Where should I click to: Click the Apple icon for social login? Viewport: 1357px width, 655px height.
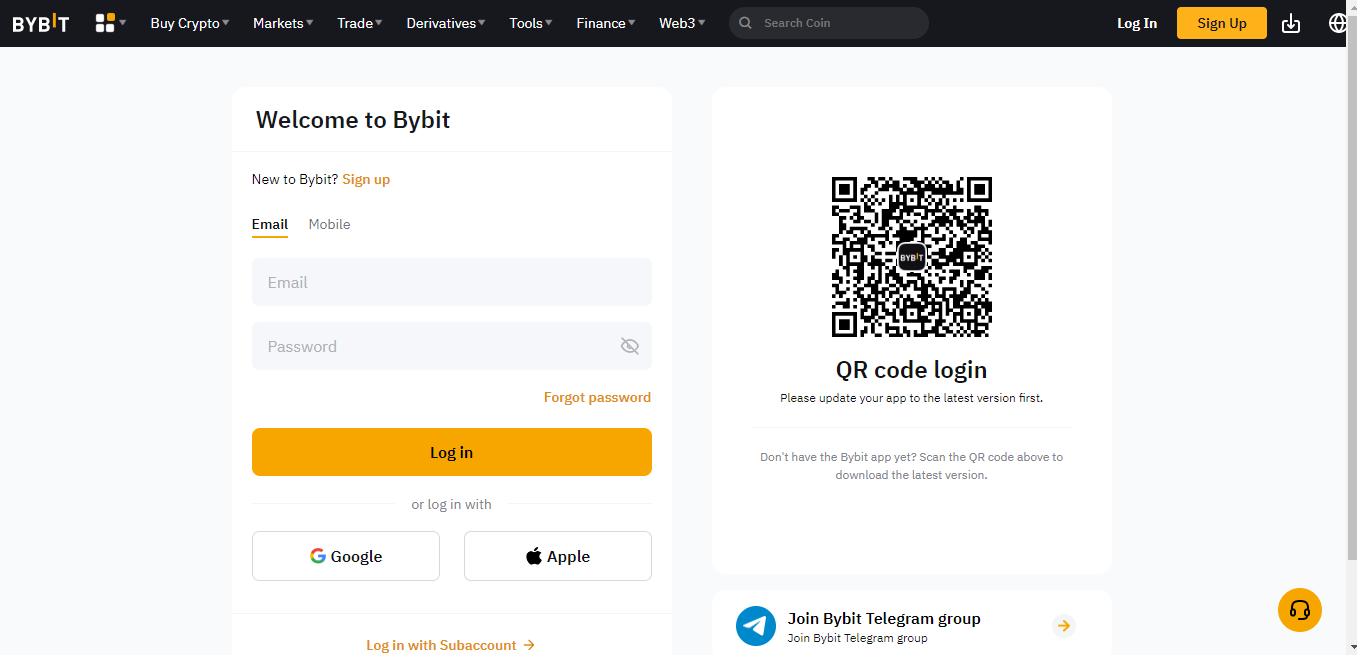point(533,555)
